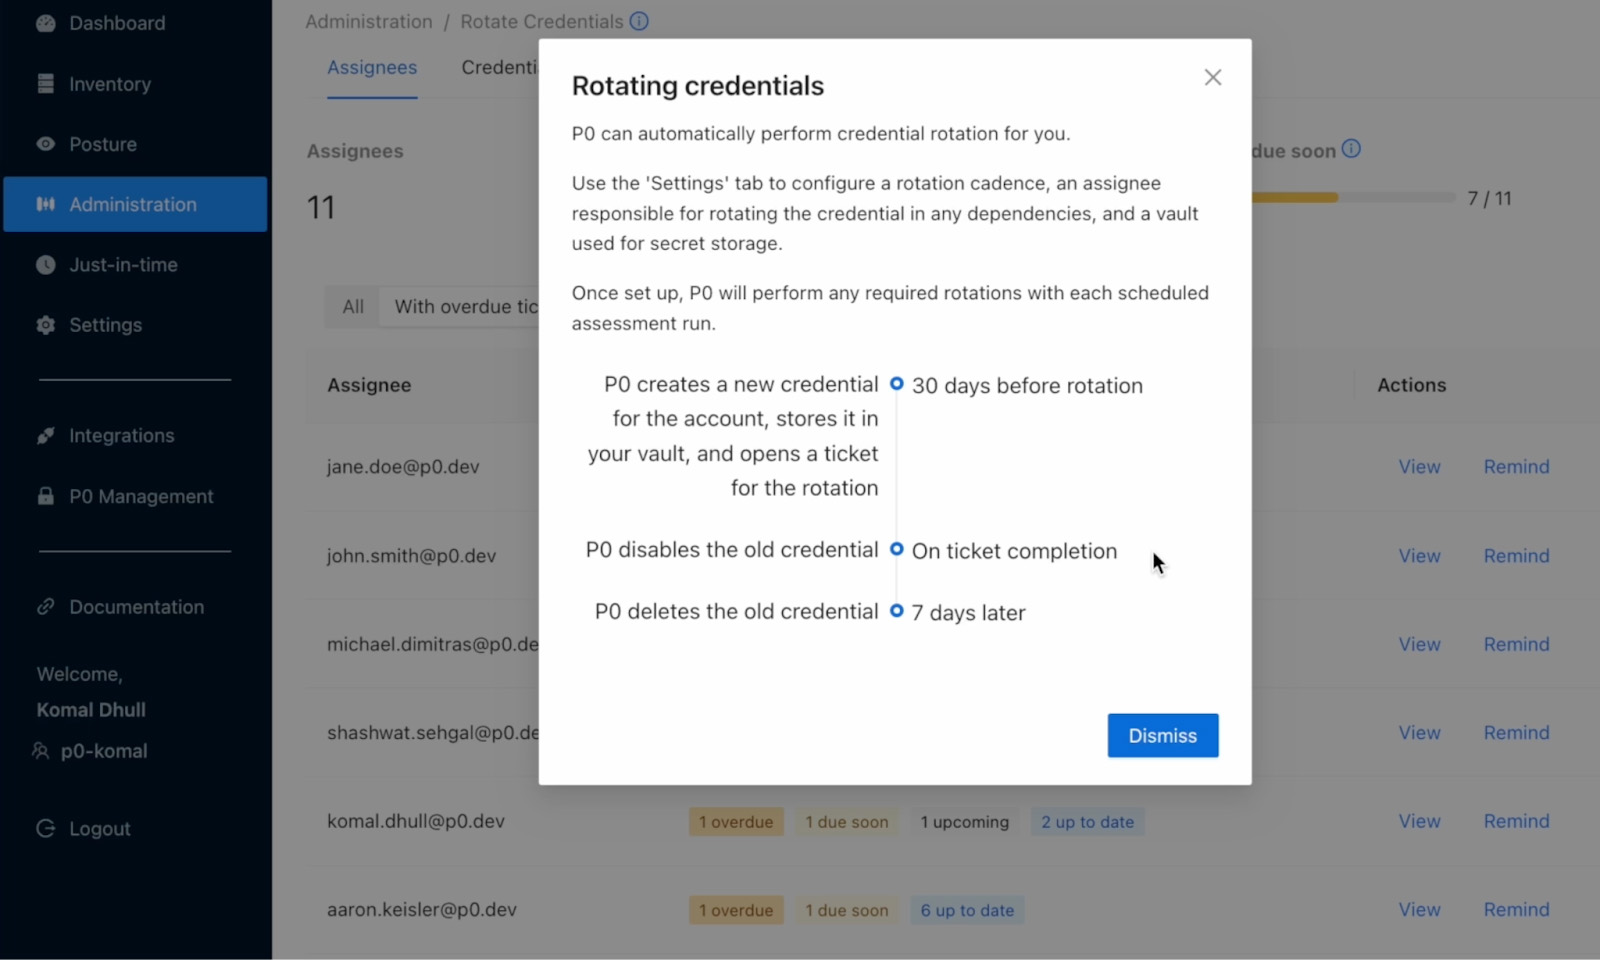1600x960 pixels.
Task: Select the Dashboard icon in the sidebar
Action: tap(46, 22)
